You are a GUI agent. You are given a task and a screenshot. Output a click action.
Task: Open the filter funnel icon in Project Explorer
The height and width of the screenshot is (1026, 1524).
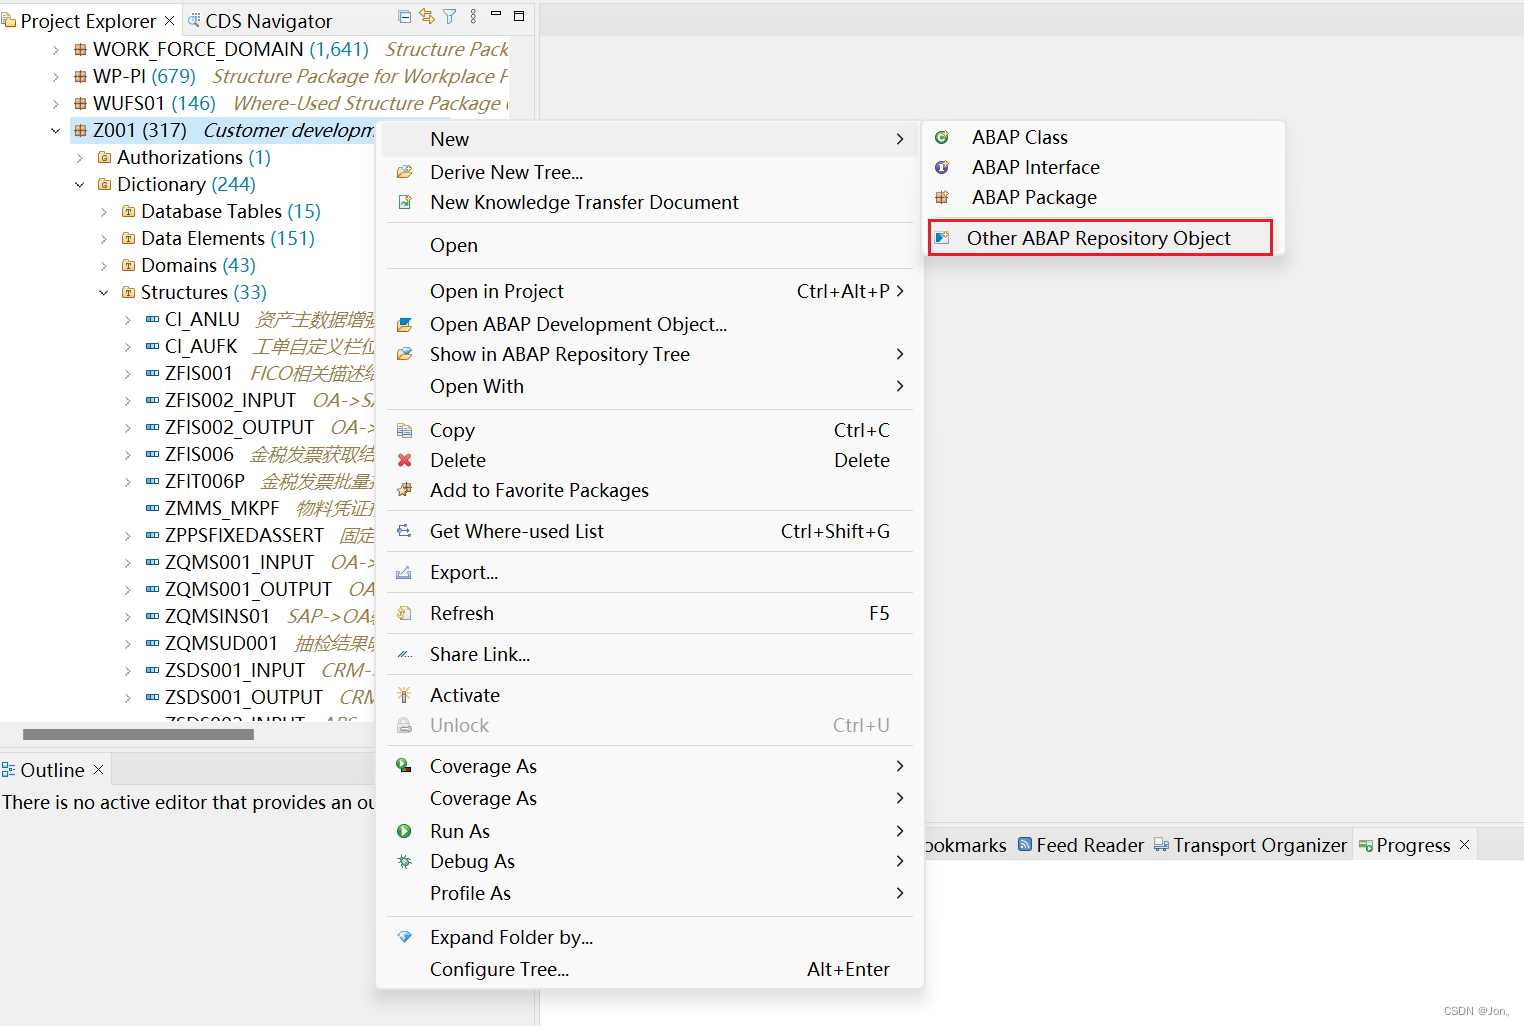[450, 16]
